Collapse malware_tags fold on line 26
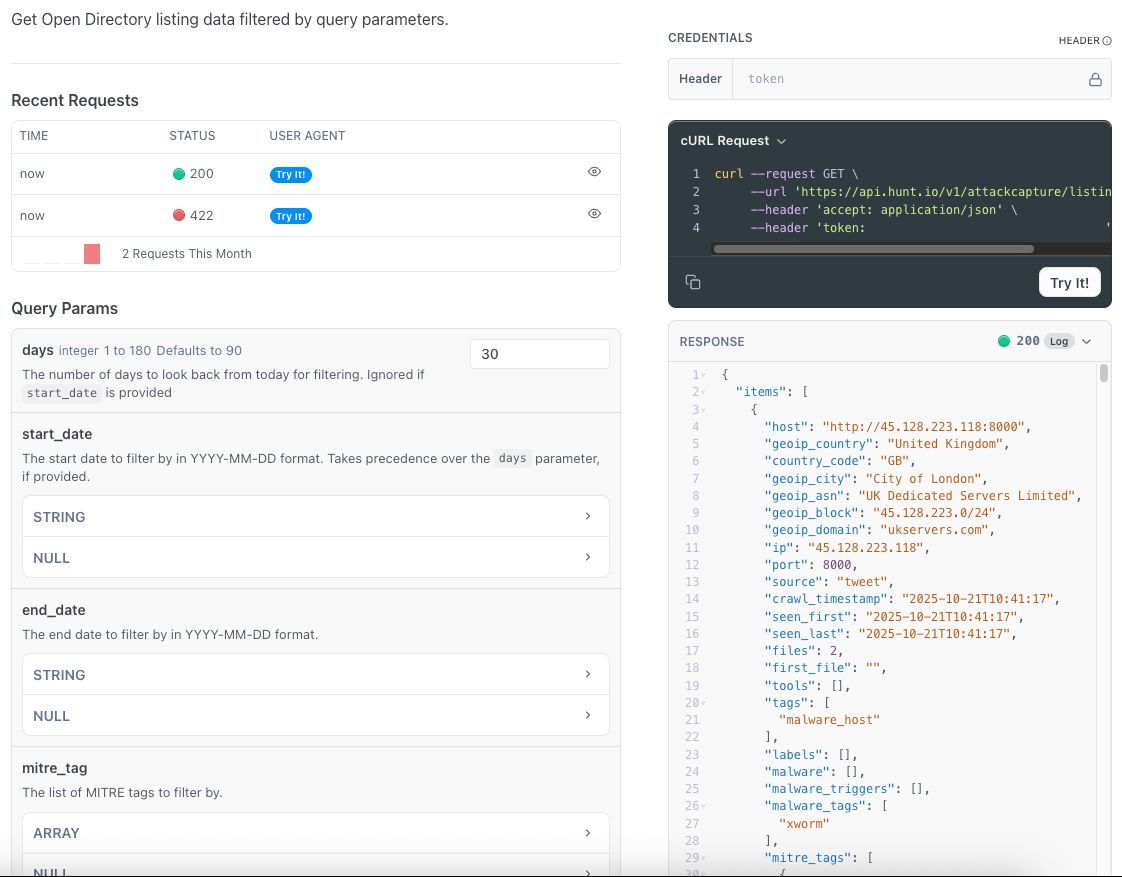Screen dimensions: 1122x877 (x=703, y=806)
